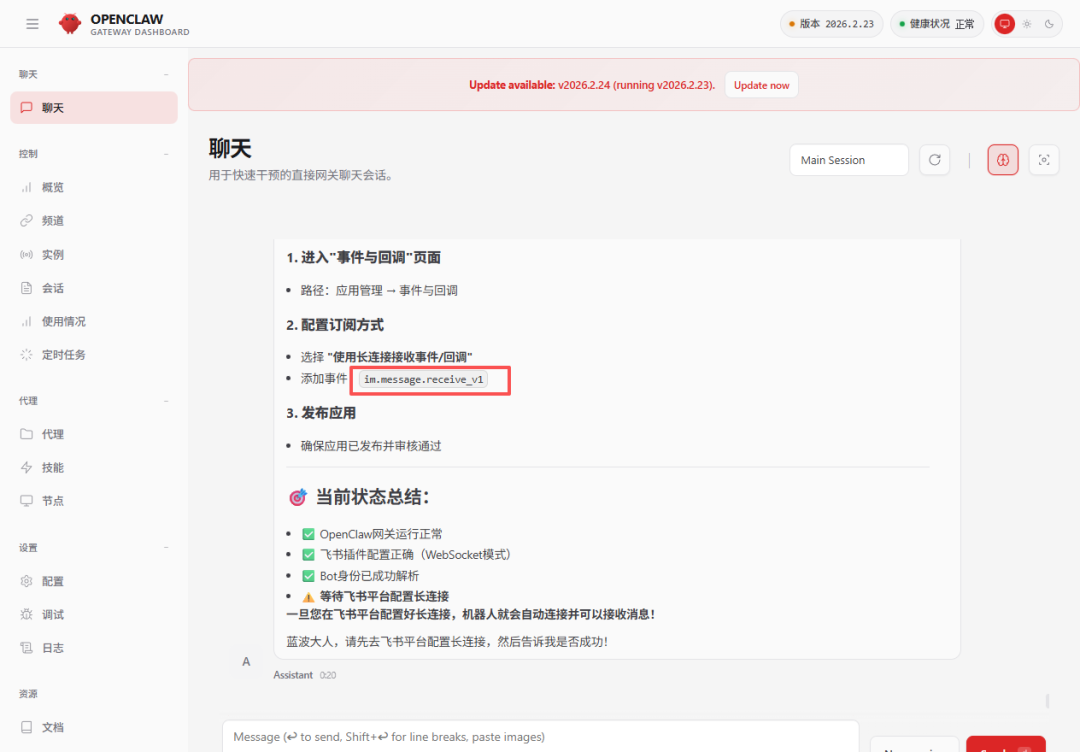Switch to light theme sun icon
1080x752 pixels.
pyautogui.click(x=1027, y=24)
